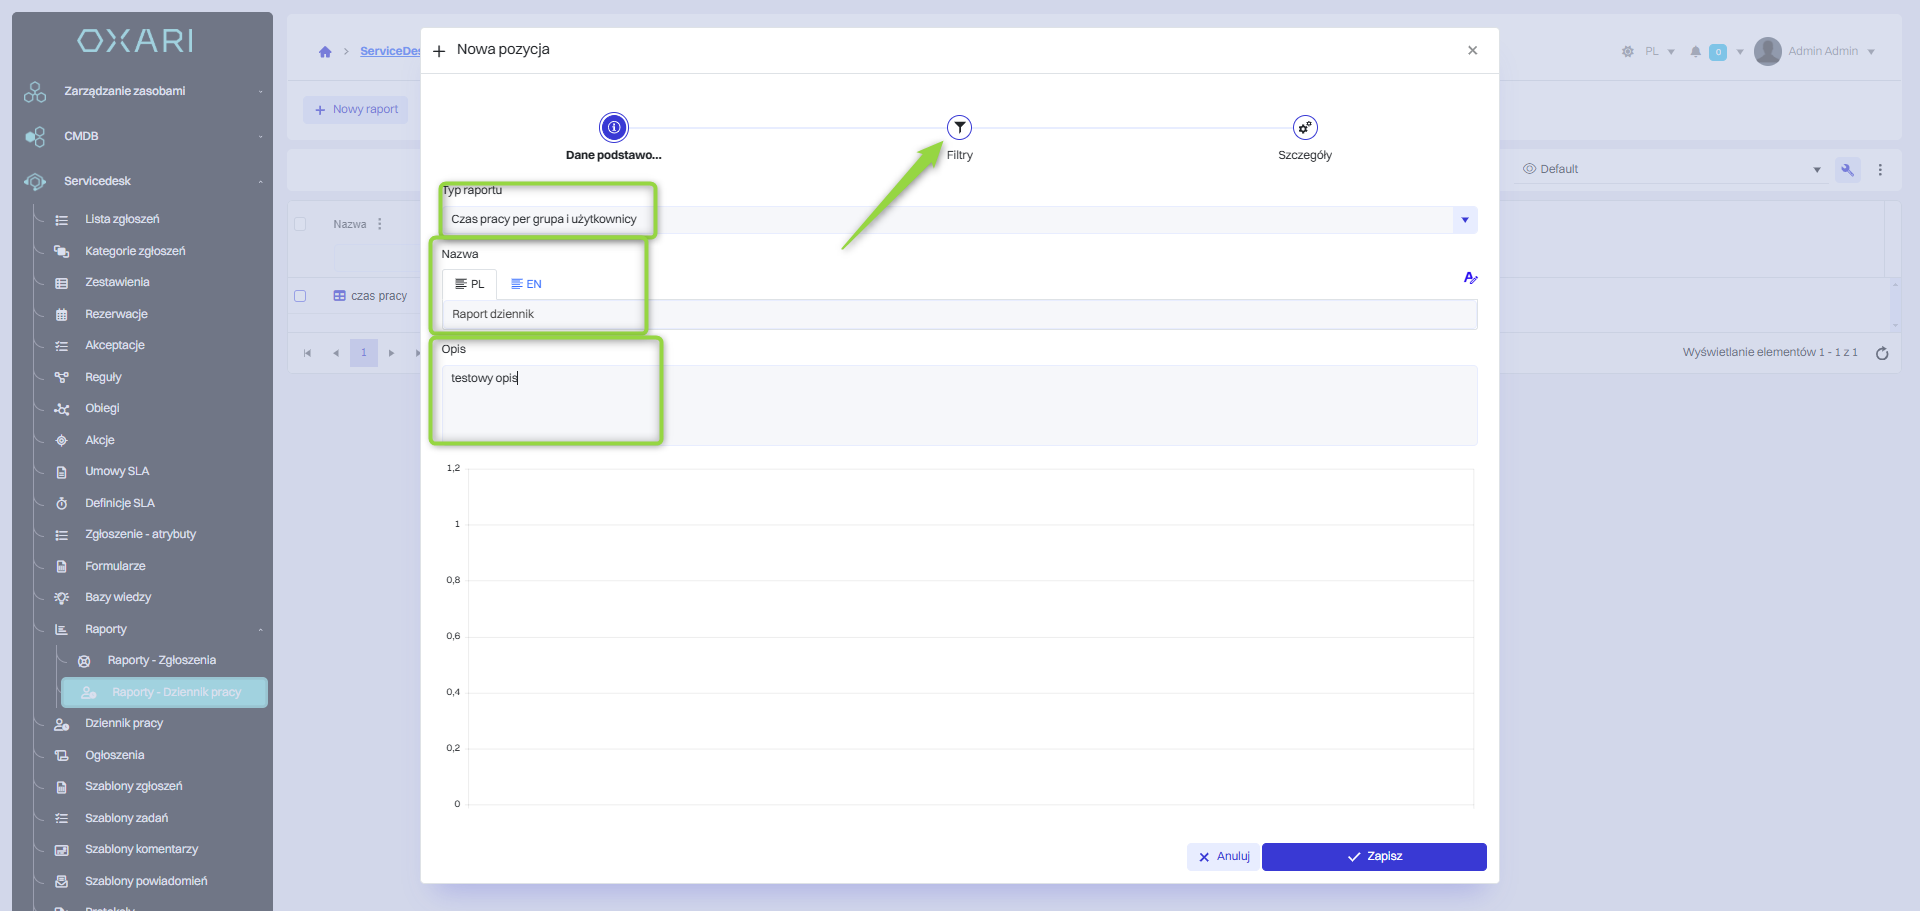Viewport: 1920px width, 911px height.
Task: Open the Szczegóły gears step icon
Action: click(1304, 128)
